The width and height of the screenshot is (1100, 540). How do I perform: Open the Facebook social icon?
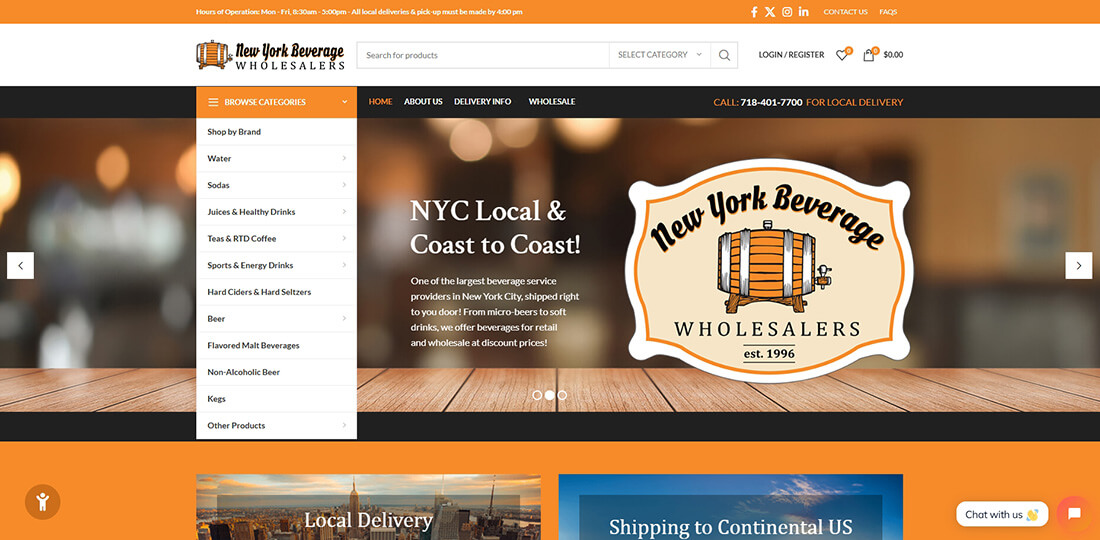(x=754, y=12)
